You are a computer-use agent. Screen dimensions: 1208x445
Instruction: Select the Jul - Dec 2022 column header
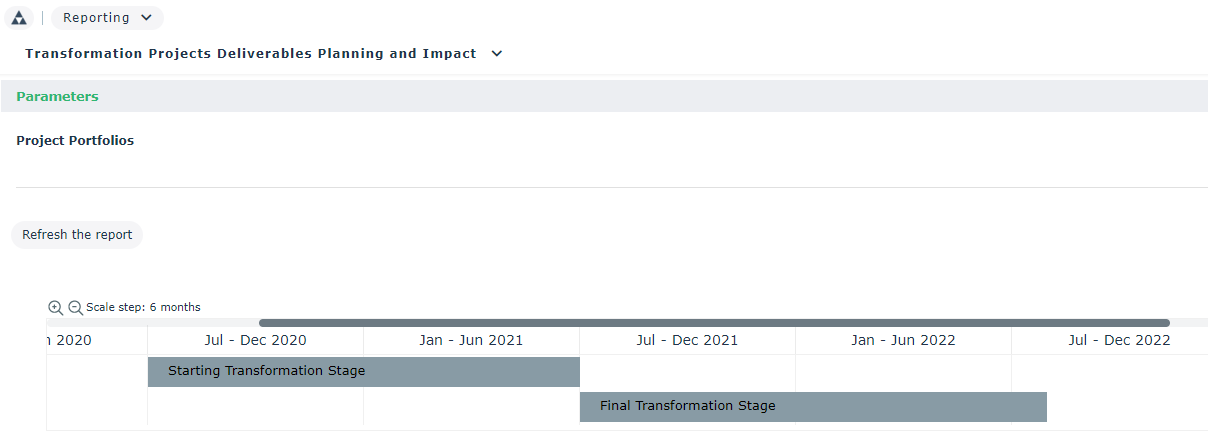[x=1119, y=341]
